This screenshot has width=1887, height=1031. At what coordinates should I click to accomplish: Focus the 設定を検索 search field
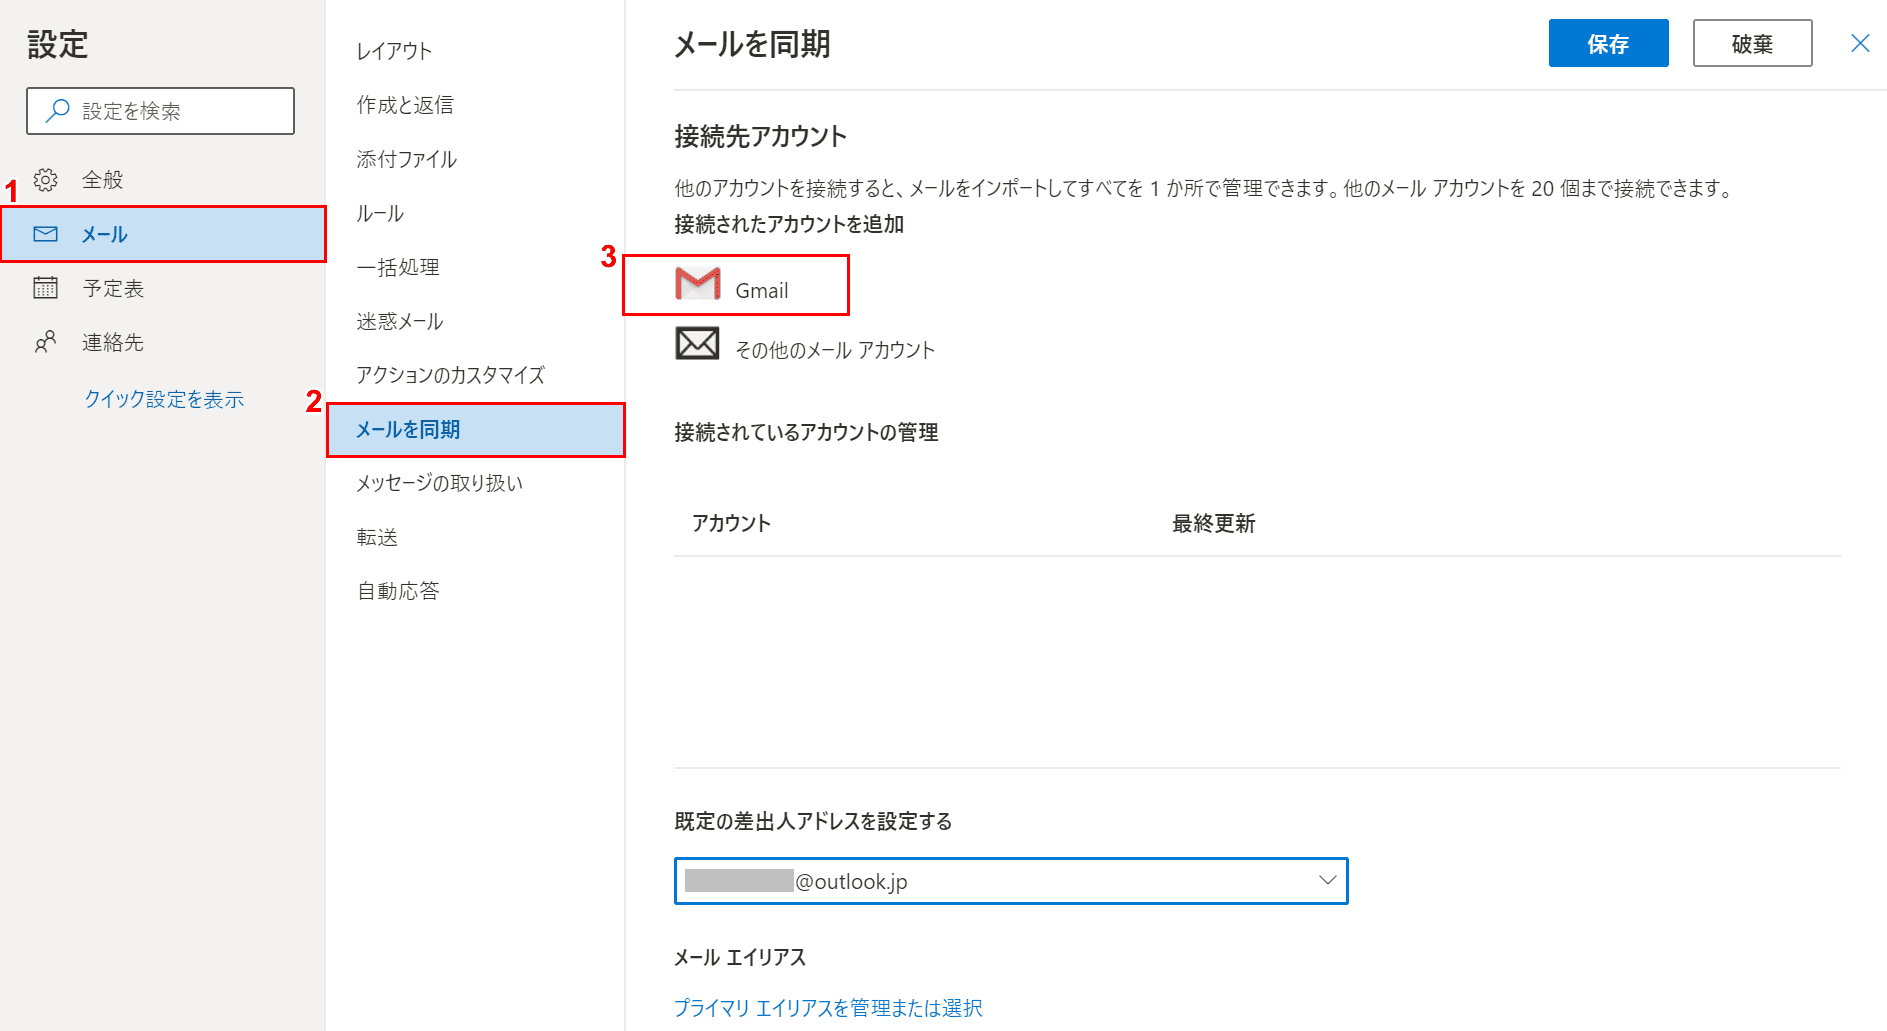pos(160,110)
